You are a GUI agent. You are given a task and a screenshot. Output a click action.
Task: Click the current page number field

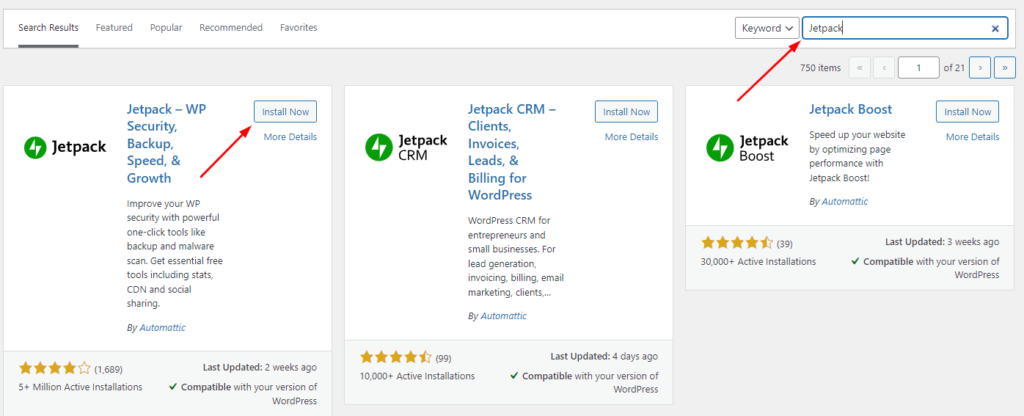pos(919,67)
